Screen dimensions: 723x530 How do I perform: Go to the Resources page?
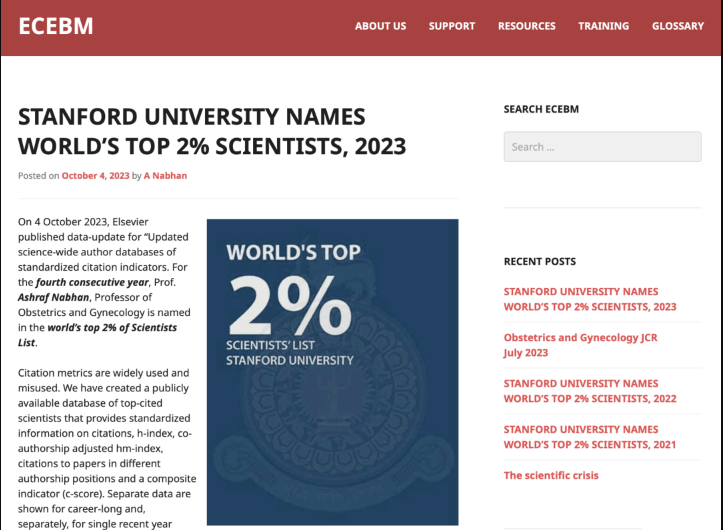pos(526,26)
